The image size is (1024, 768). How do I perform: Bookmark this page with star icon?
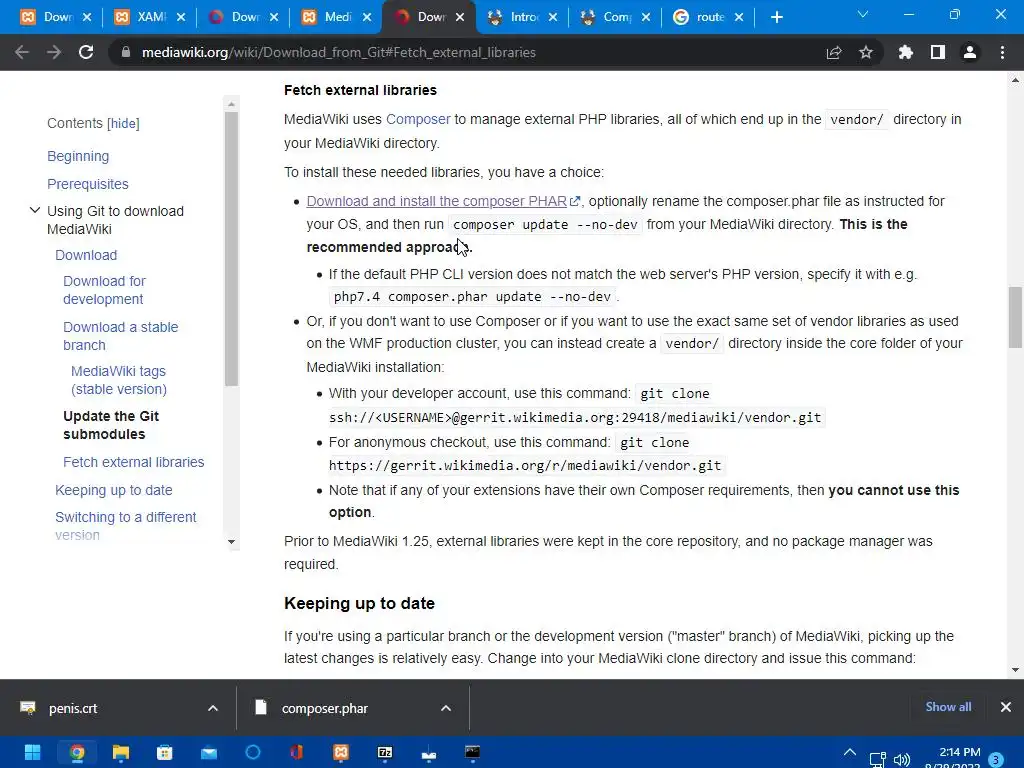coord(866,52)
